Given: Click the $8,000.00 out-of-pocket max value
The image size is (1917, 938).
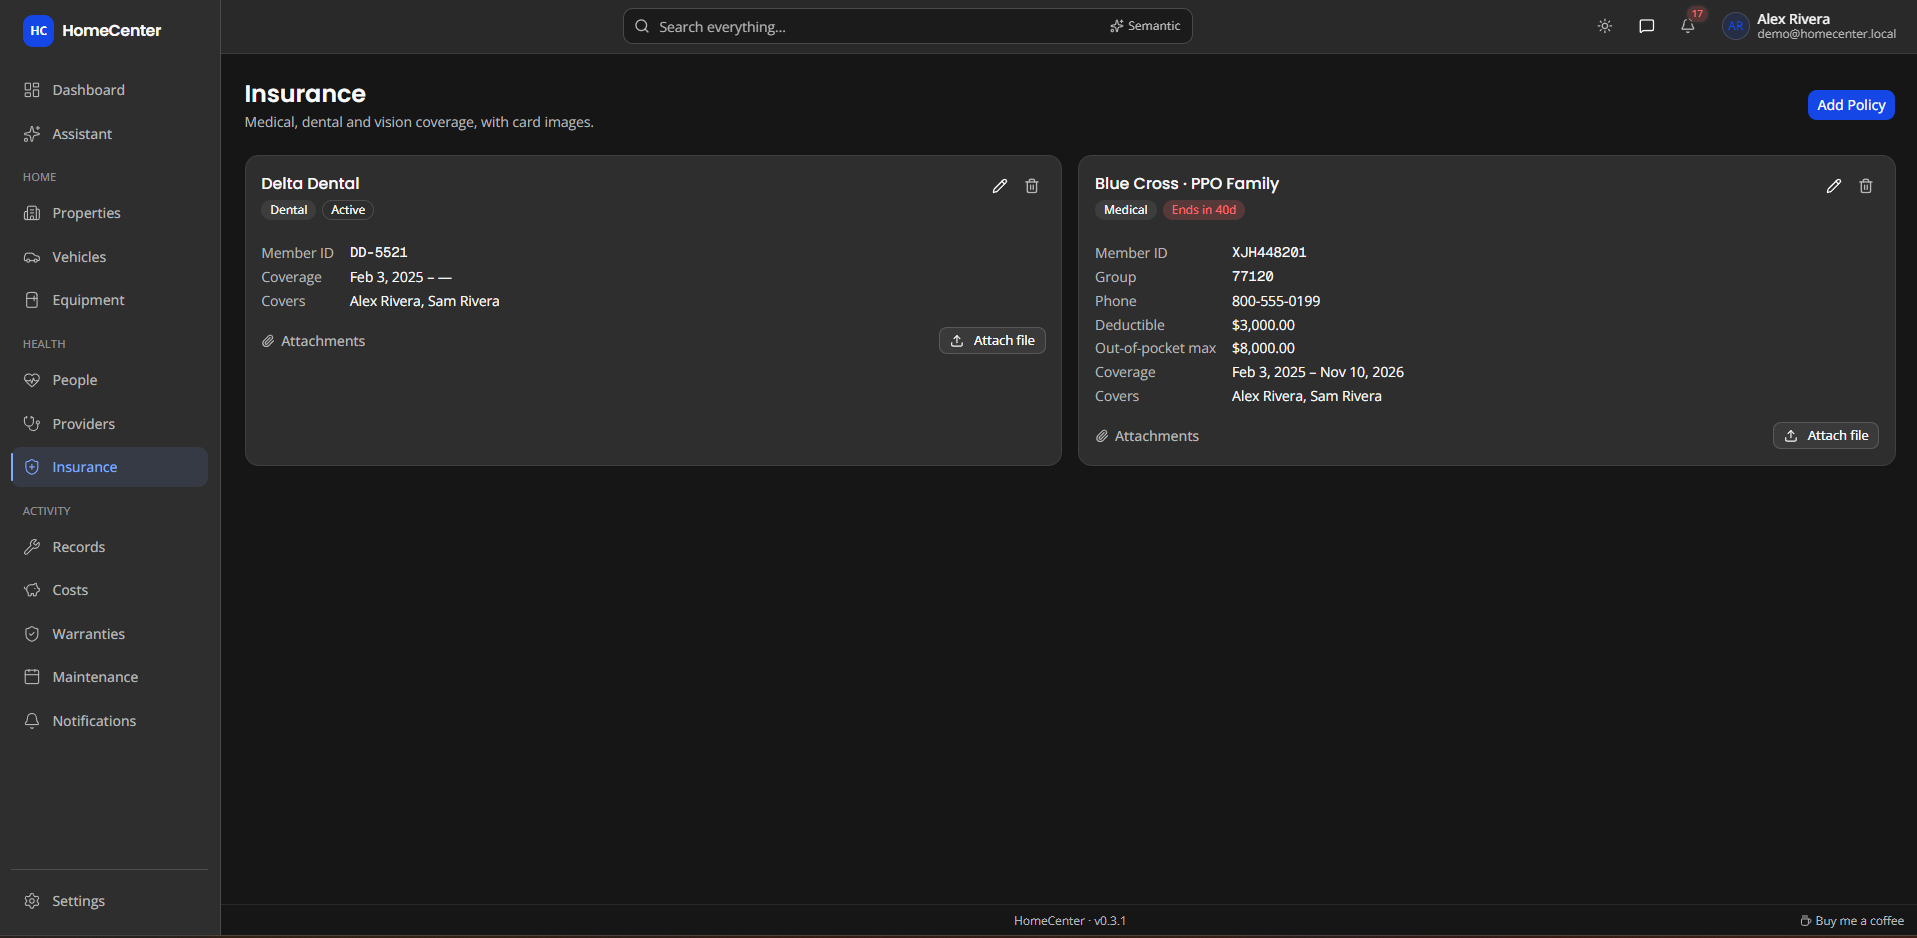Looking at the screenshot, I should (x=1263, y=348).
